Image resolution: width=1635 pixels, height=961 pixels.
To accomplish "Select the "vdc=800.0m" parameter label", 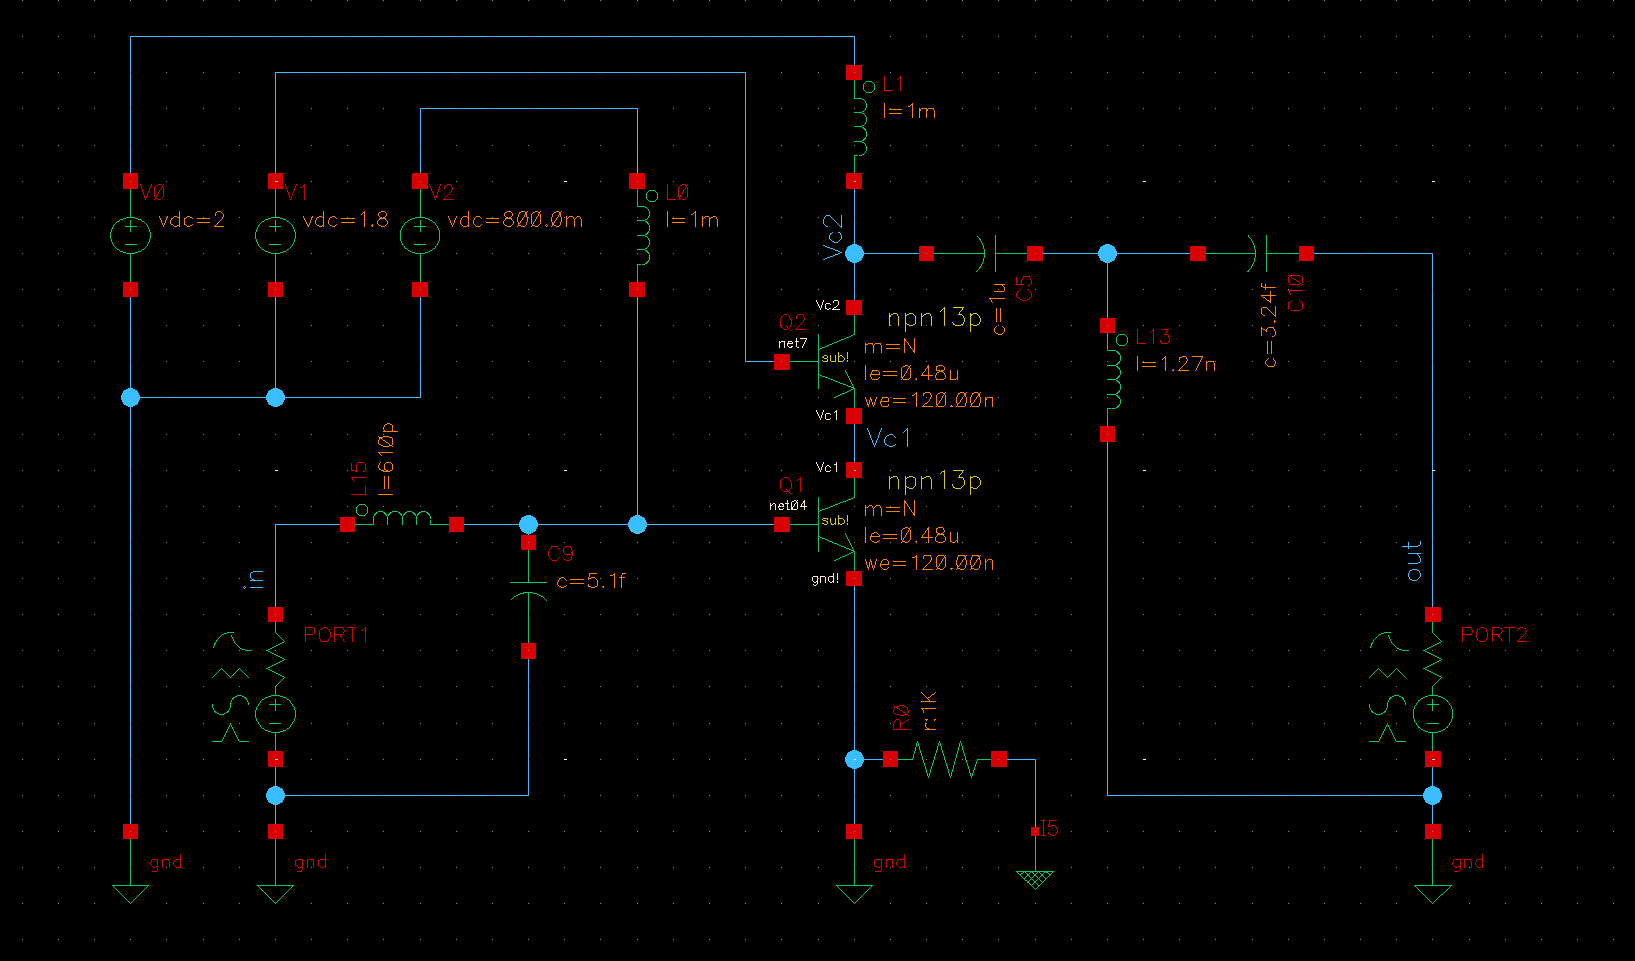I will click(515, 220).
